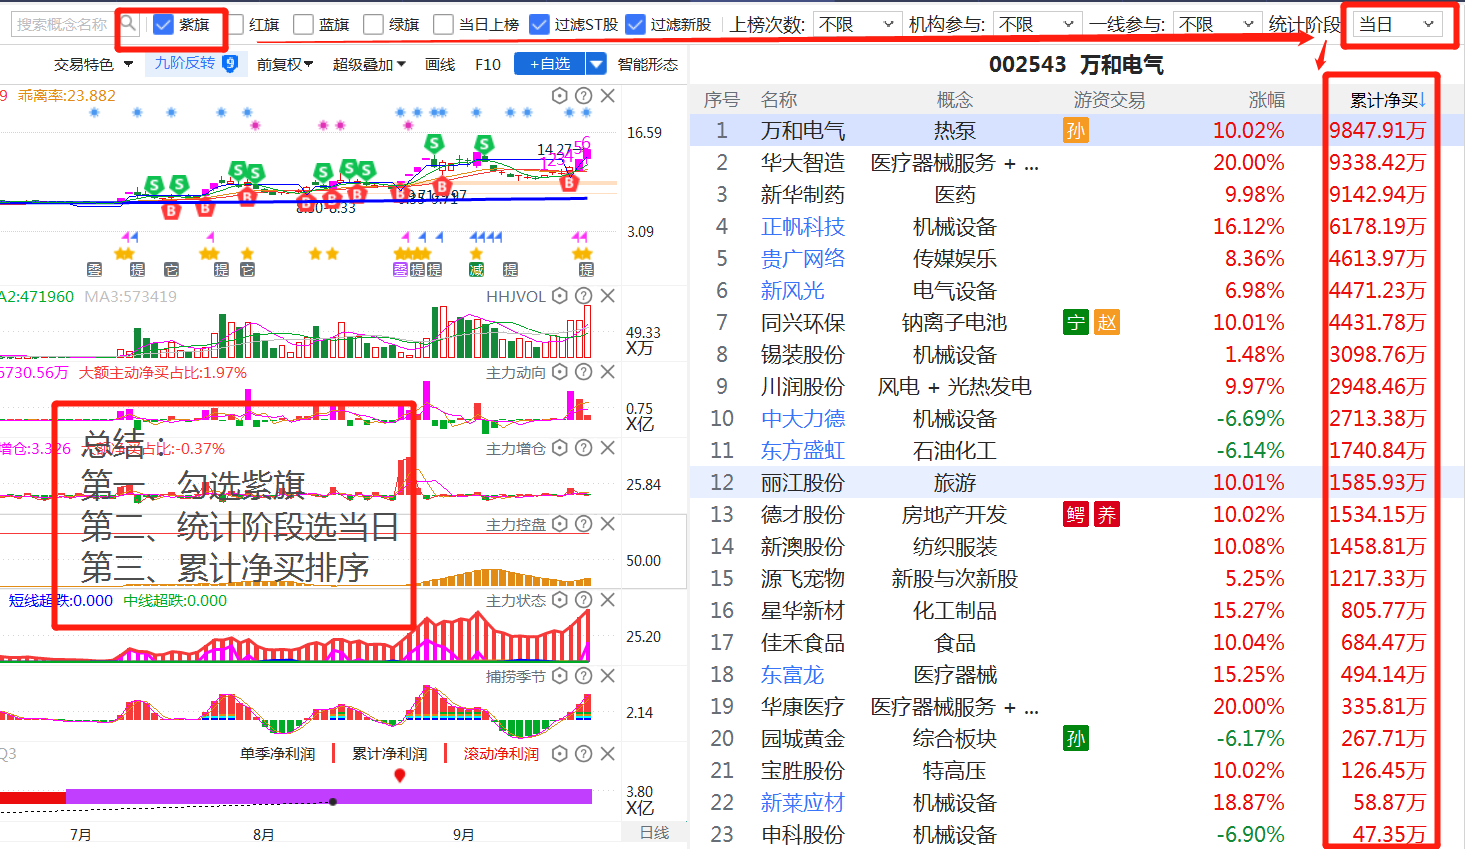Open settings hexagon of main K-line chart
1465x849 pixels.
(x=560, y=96)
